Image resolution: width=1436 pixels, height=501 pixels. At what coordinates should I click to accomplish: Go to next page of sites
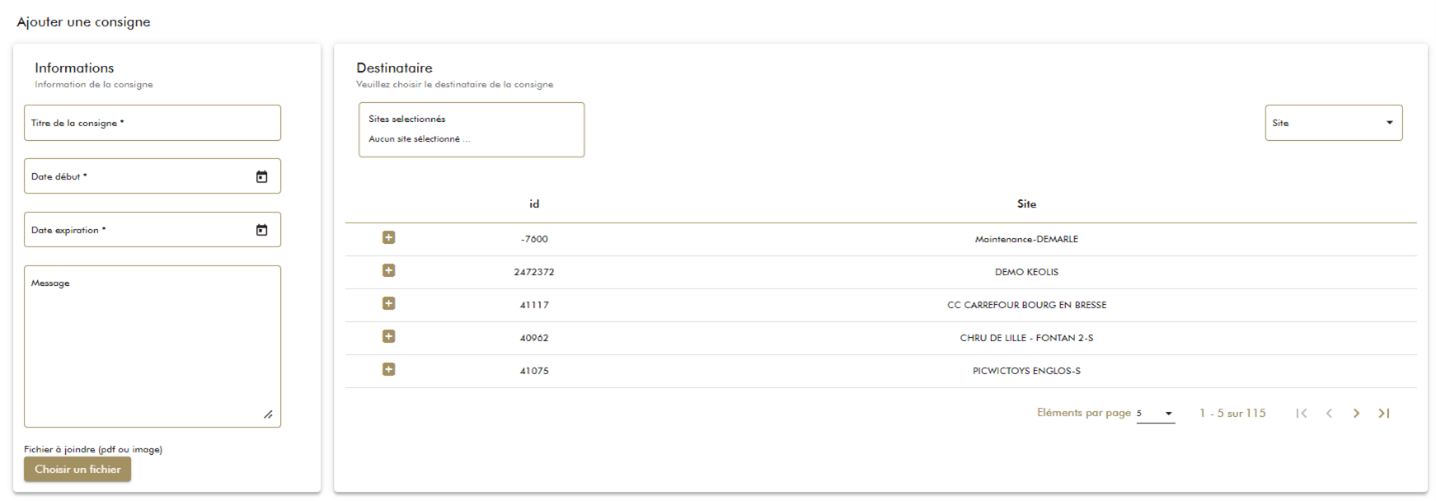coord(1356,413)
